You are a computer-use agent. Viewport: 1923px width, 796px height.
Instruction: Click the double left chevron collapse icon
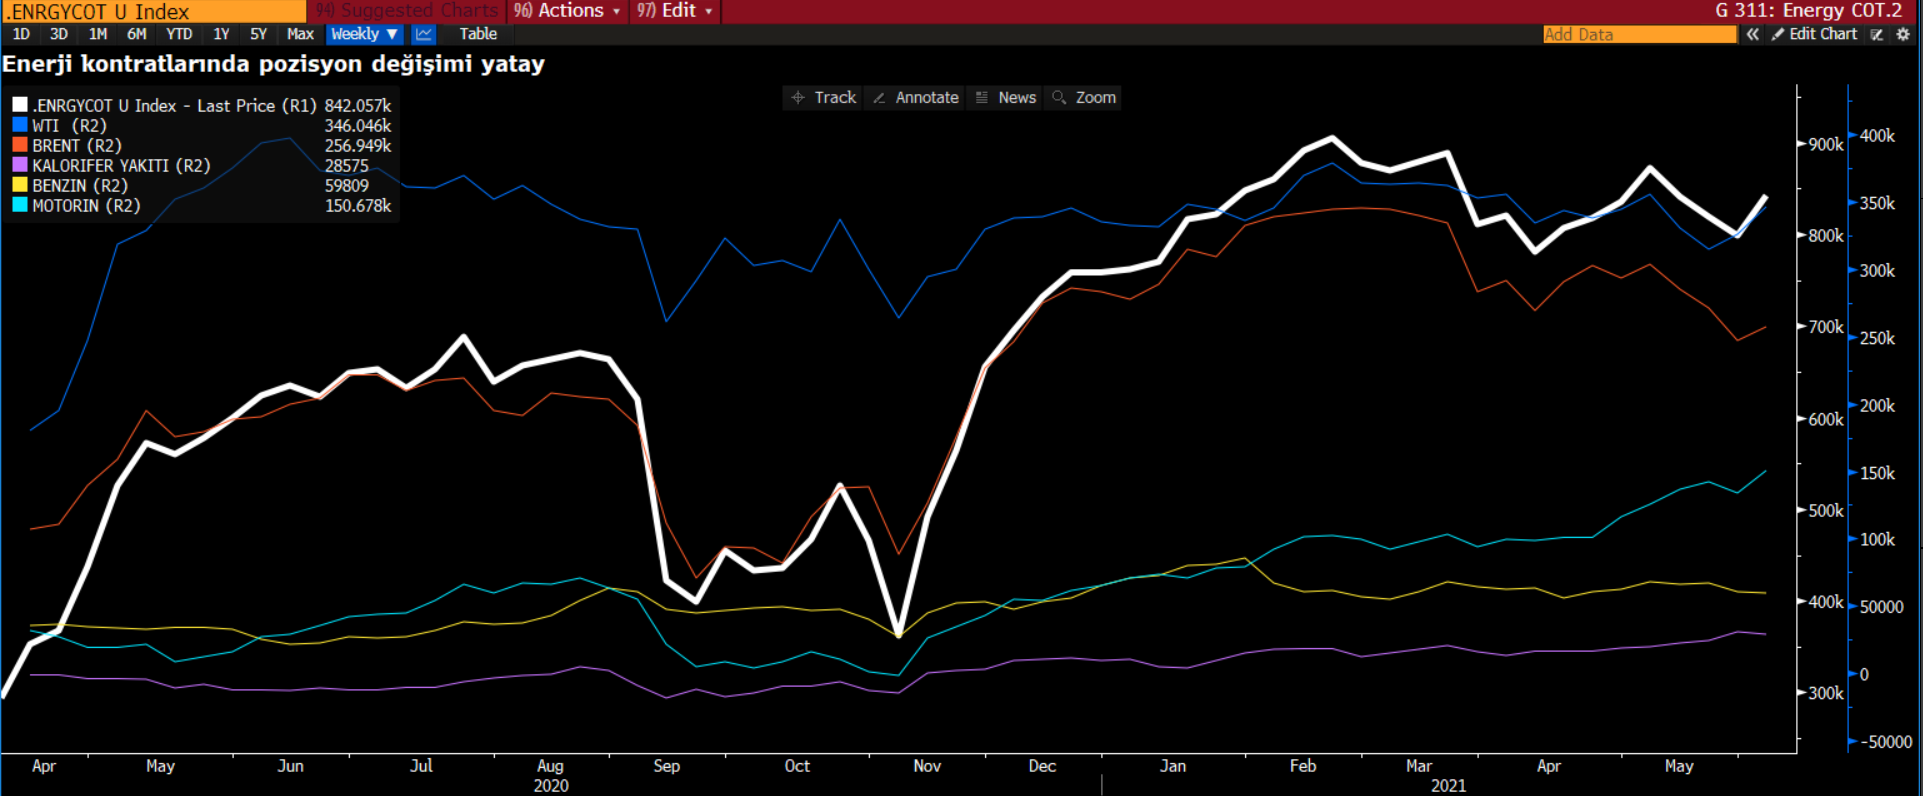1753,34
